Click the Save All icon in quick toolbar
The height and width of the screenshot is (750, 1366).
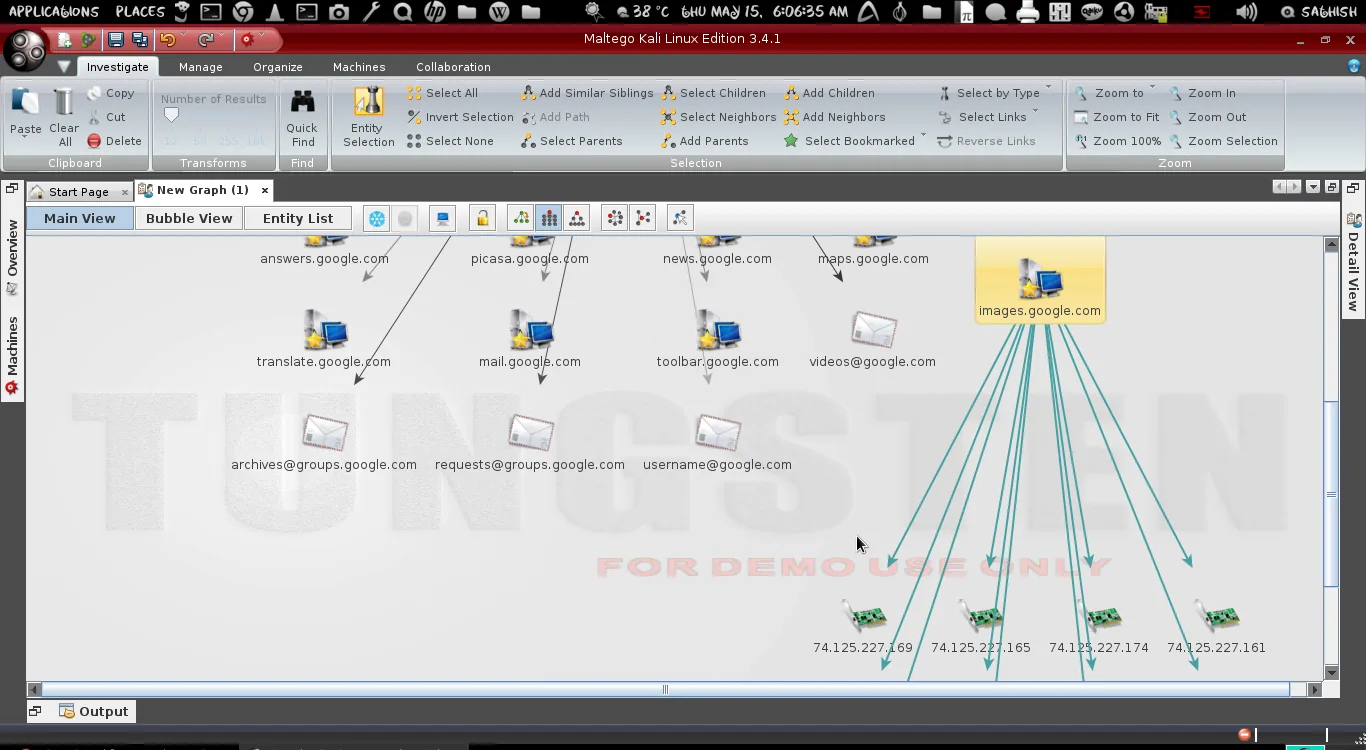(140, 40)
